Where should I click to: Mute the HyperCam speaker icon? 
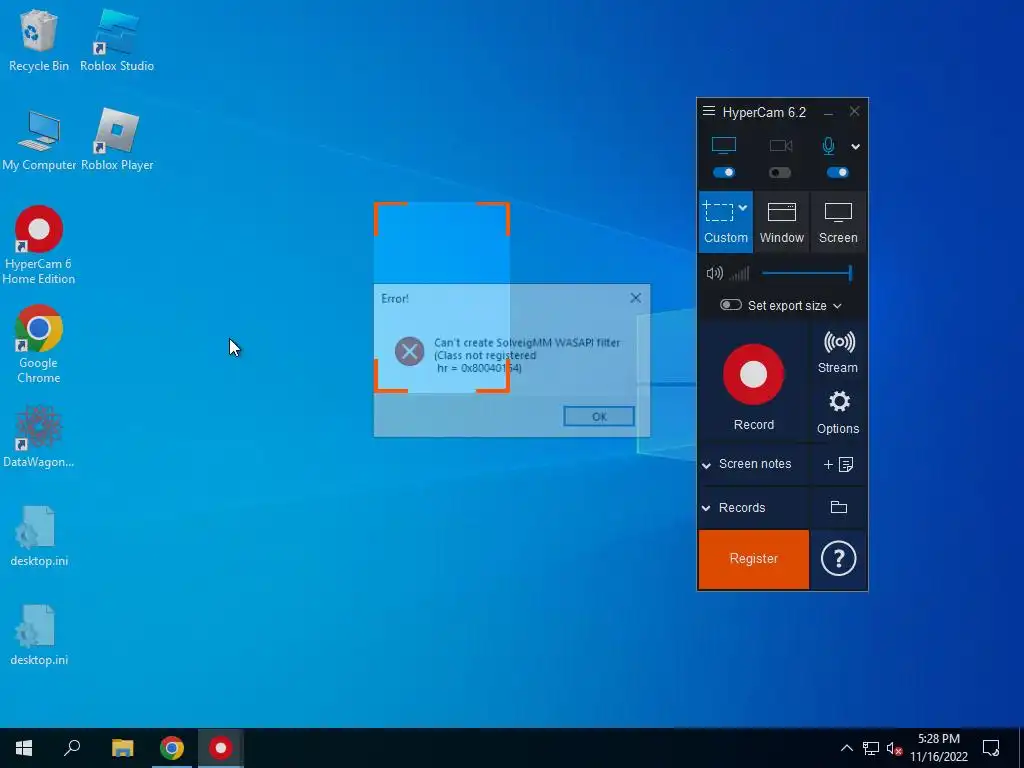pyautogui.click(x=714, y=273)
